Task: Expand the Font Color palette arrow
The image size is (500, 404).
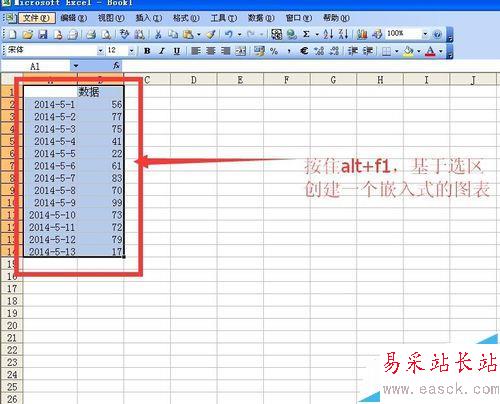Action: click(441, 51)
